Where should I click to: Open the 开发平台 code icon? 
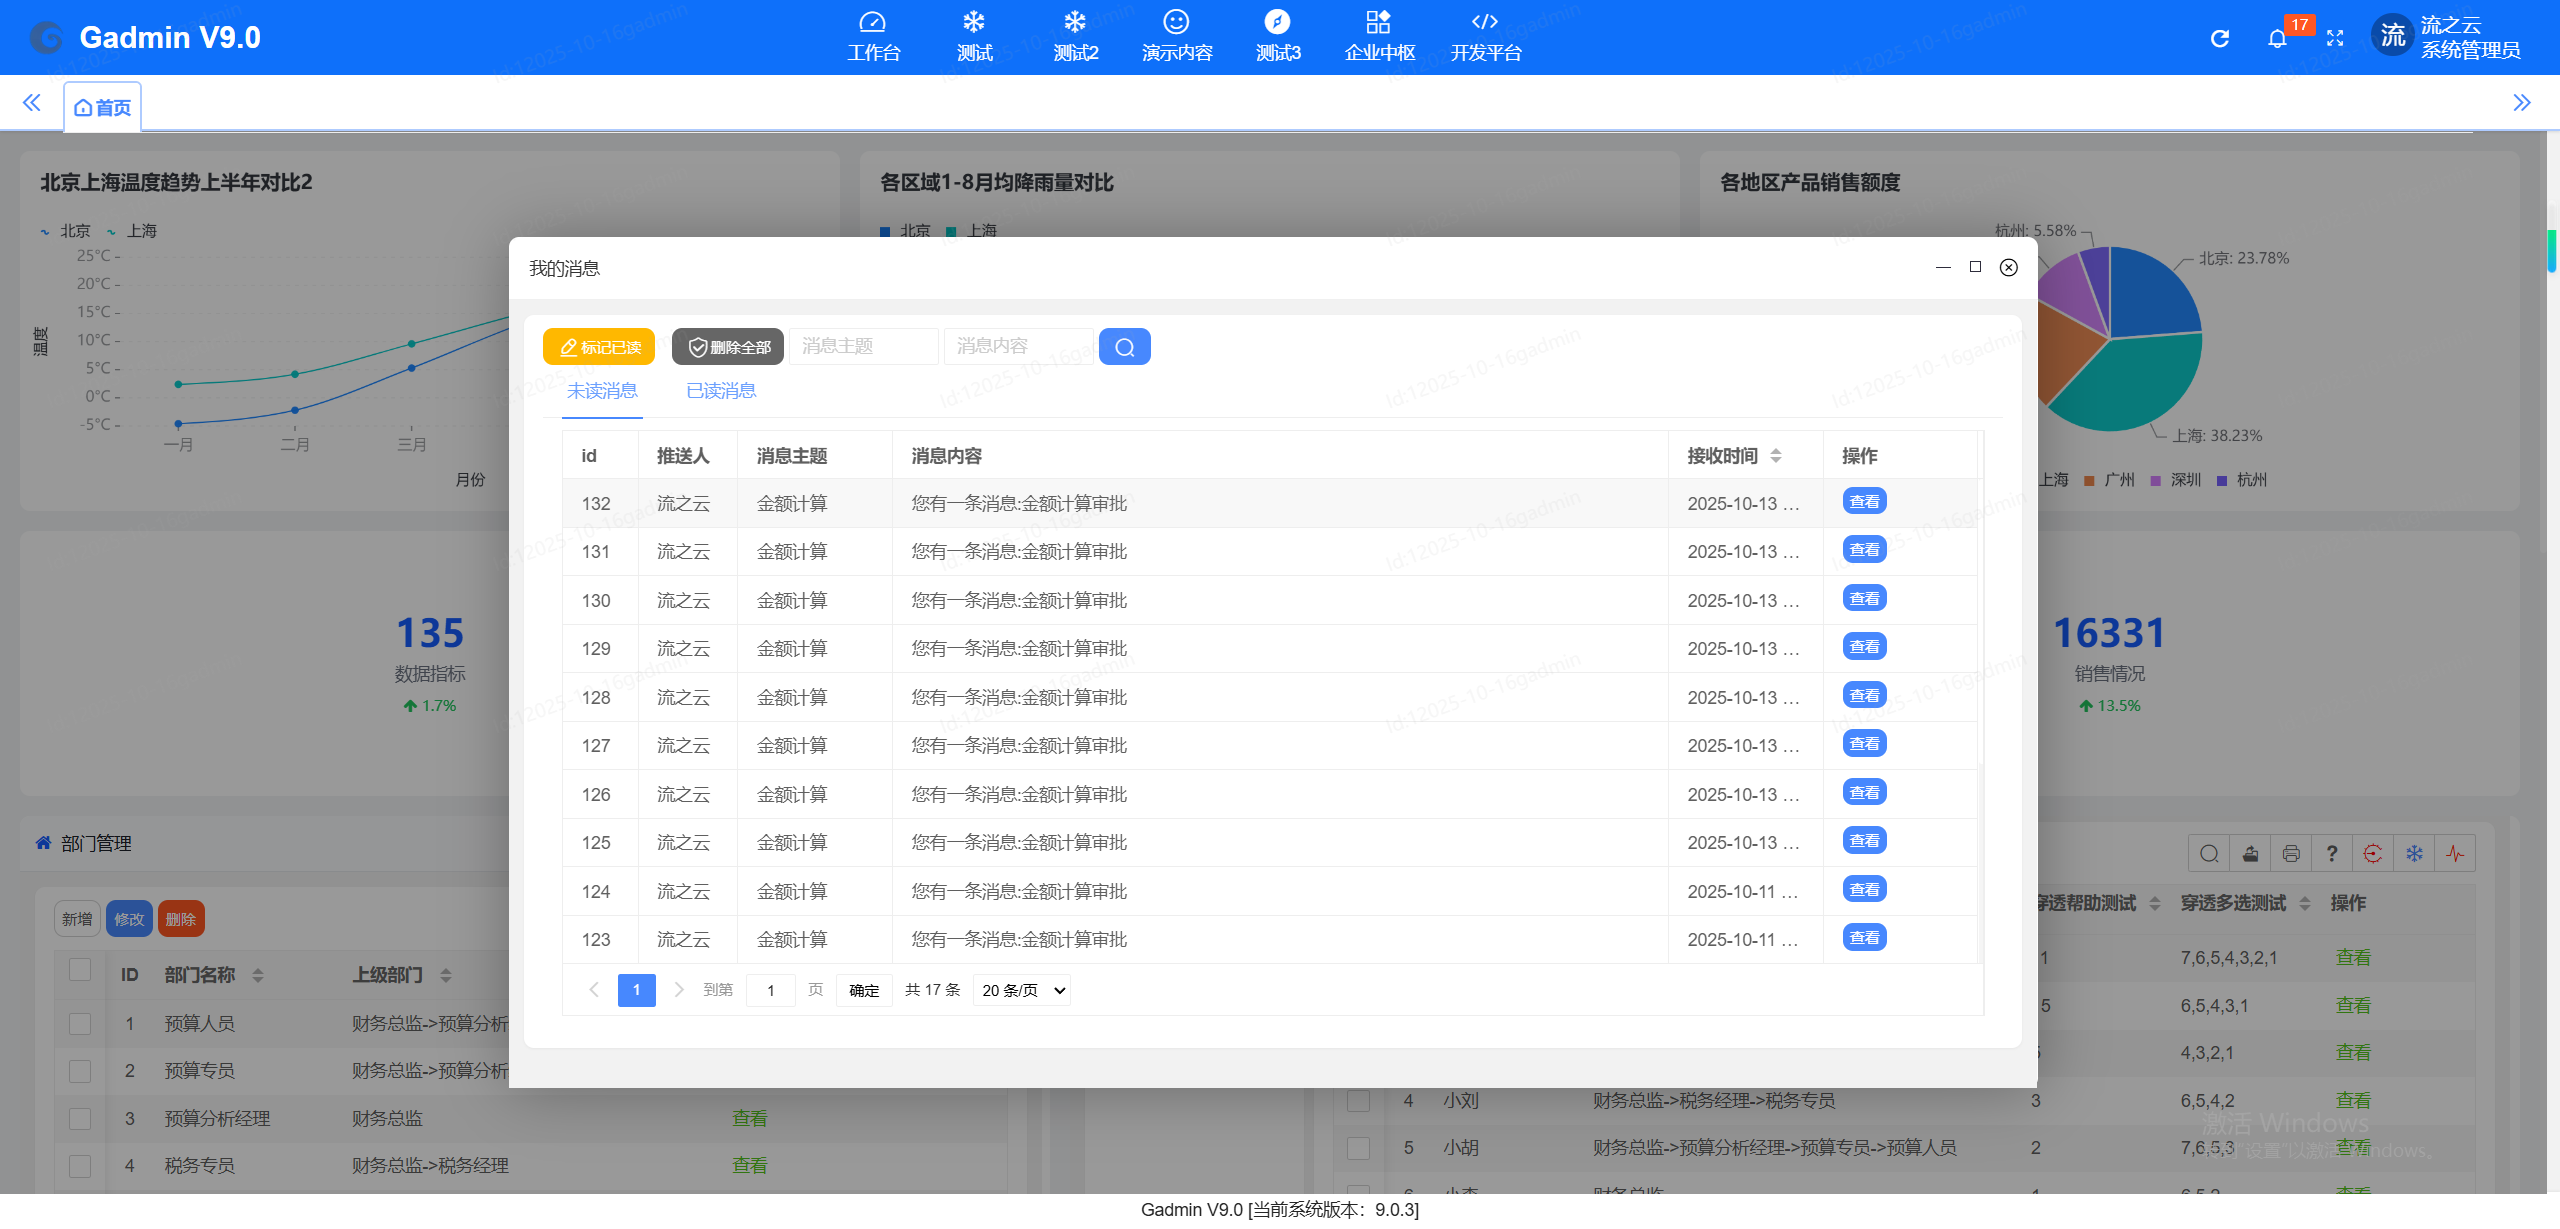1484,22
